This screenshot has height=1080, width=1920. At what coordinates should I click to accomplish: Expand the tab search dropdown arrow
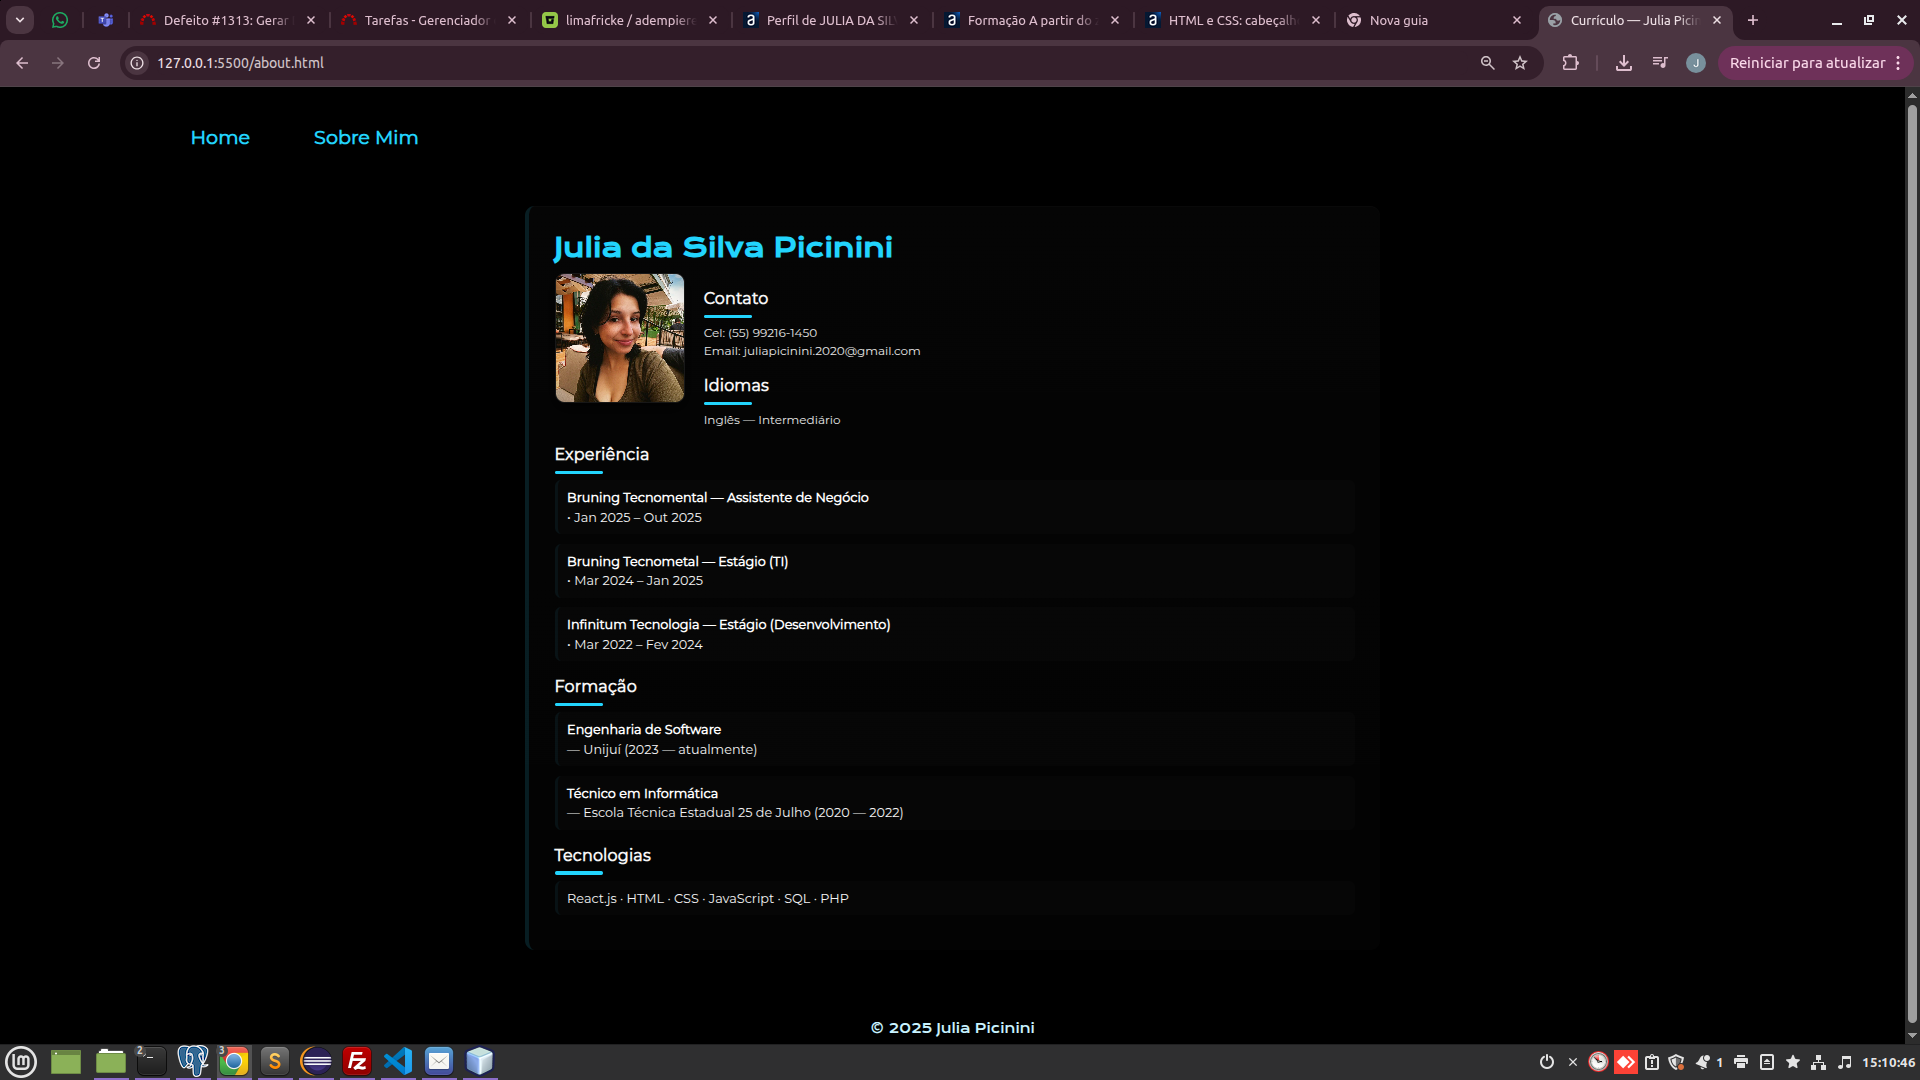click(20, 20)
